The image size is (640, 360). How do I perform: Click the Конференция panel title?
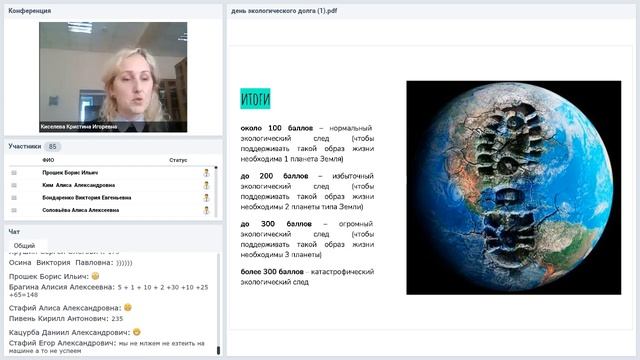click(29, 11)
